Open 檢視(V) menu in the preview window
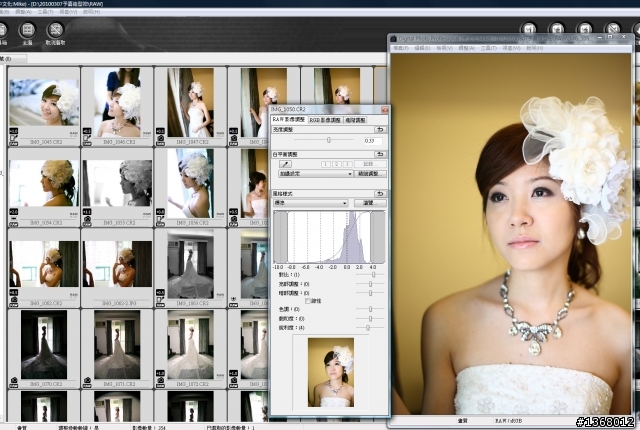Image resolution: width=640 pixels, height=430 pixels. (x=444, y=48)
